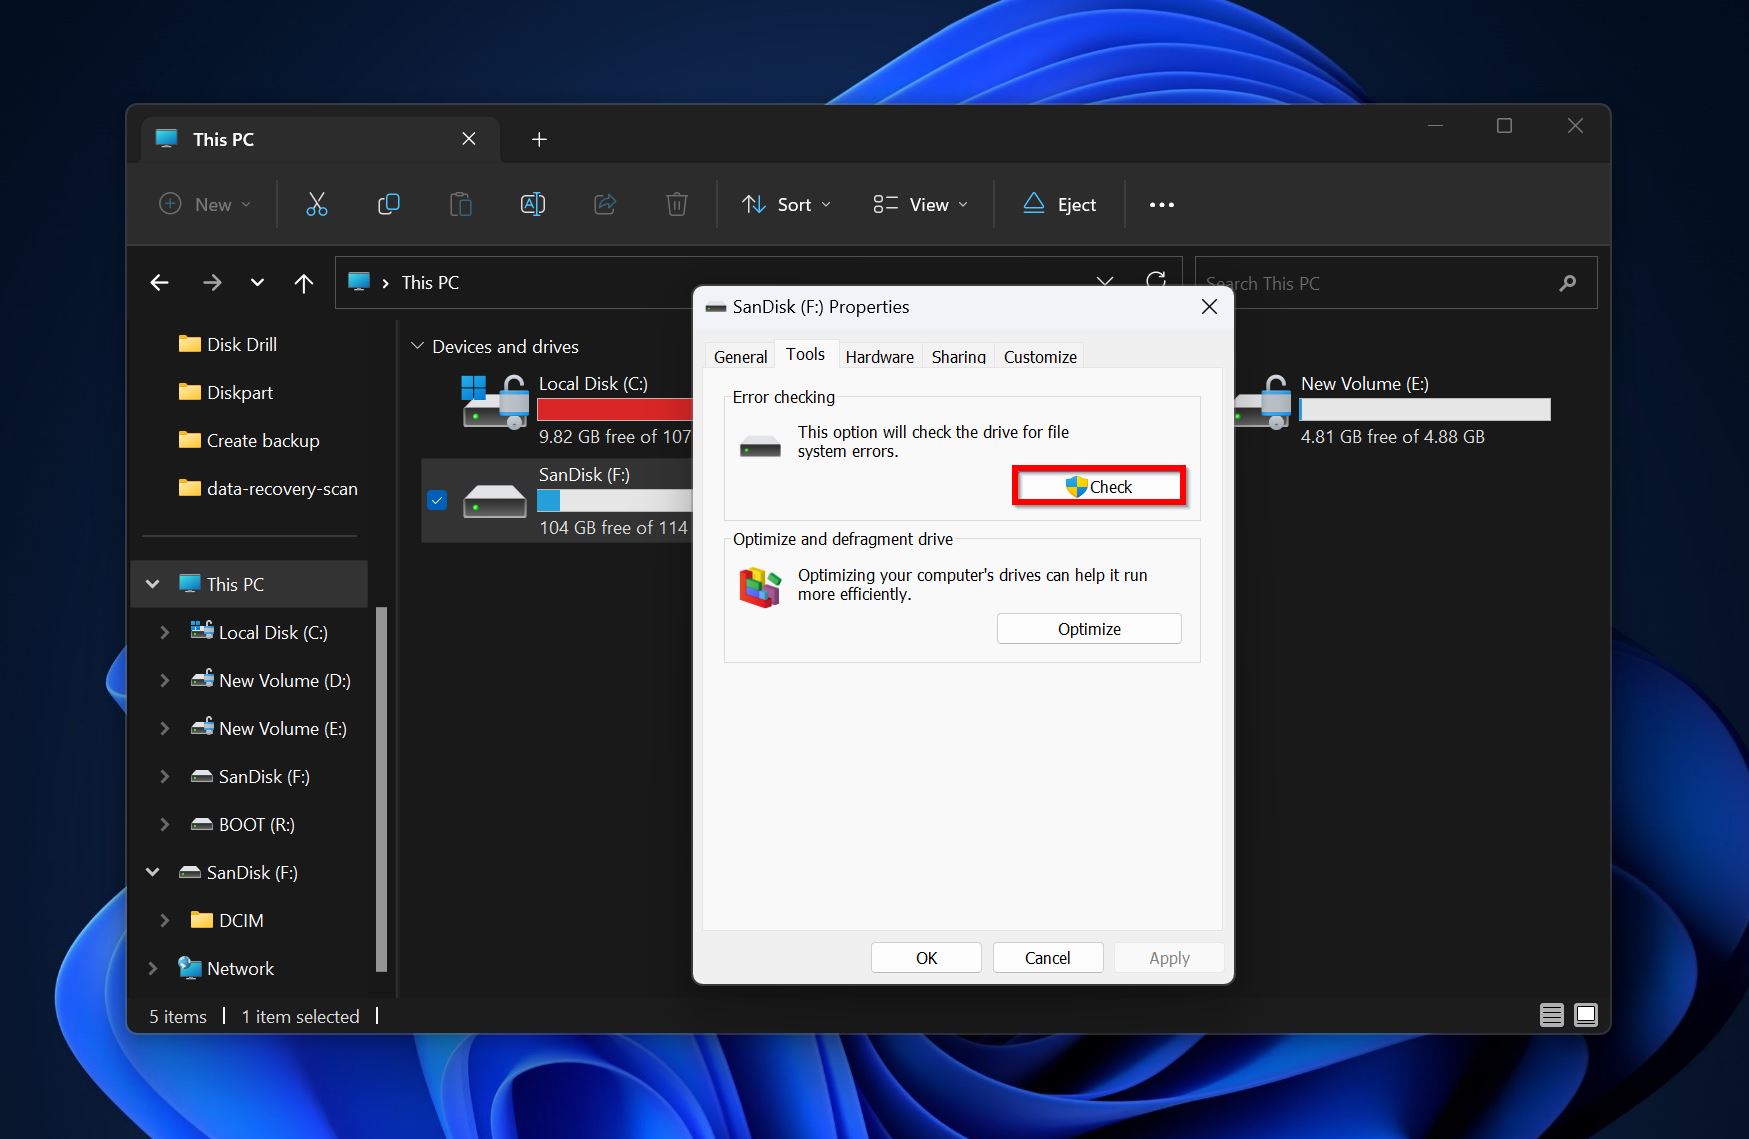Switch to the General tab

pos(740,357)
